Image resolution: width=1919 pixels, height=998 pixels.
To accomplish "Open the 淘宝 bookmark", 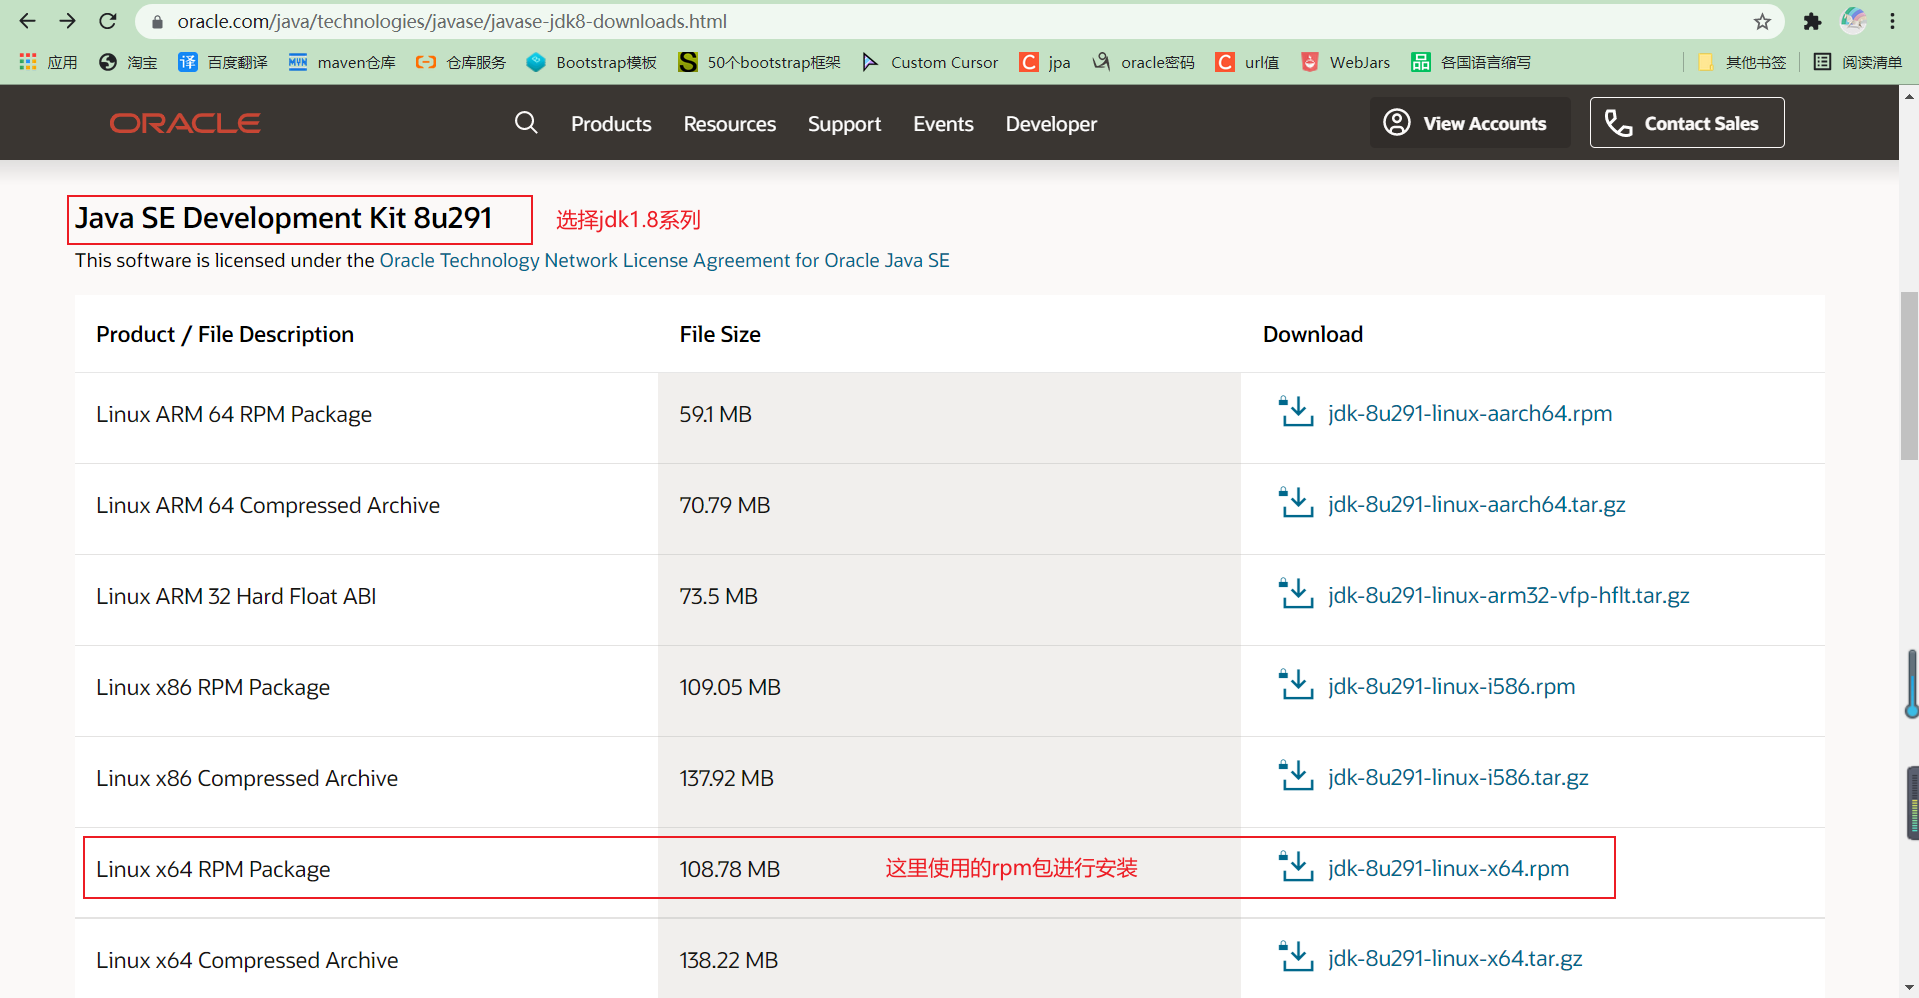I will (128, 62).
